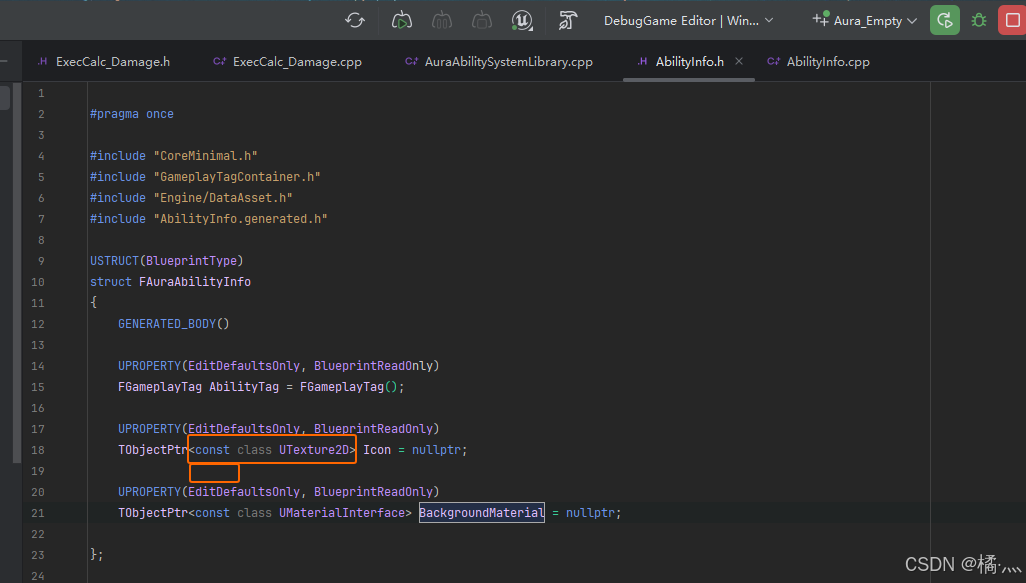The image size is (1026, 583).
Task: Click the refresh/sync toolbar icon
Action: [355, 20]
